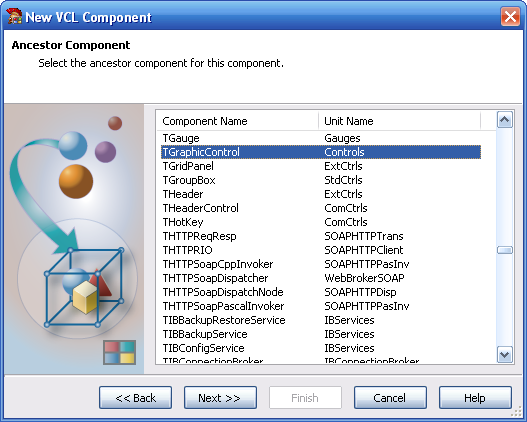Screen dimensions: 527x422
Task: Select TGauge in the component list
Action: pyautogui.click(x=321, y=138)
